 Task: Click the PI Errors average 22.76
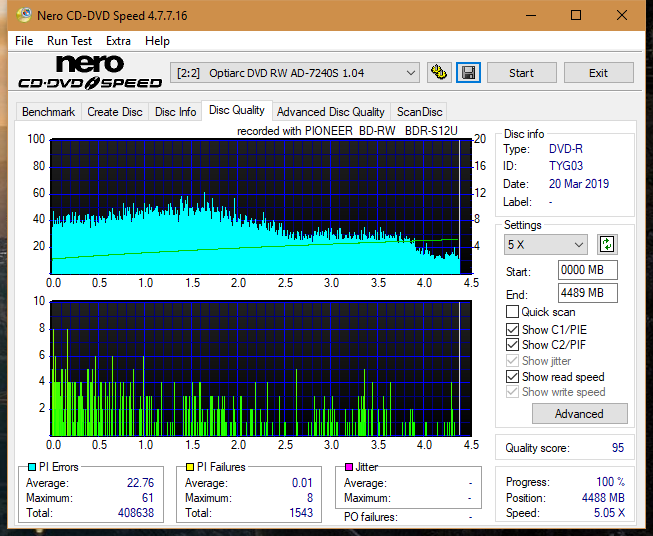coord(140,483)
